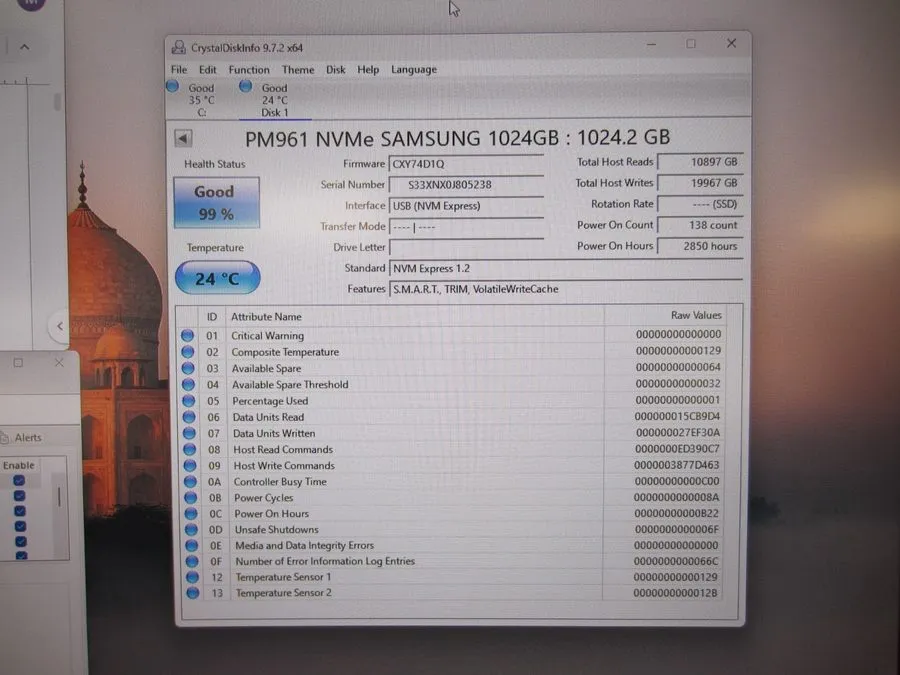Open the File menu in CrystalDiskInfo
The width and height of the screenshot is (900, 675).
[179, 69]
